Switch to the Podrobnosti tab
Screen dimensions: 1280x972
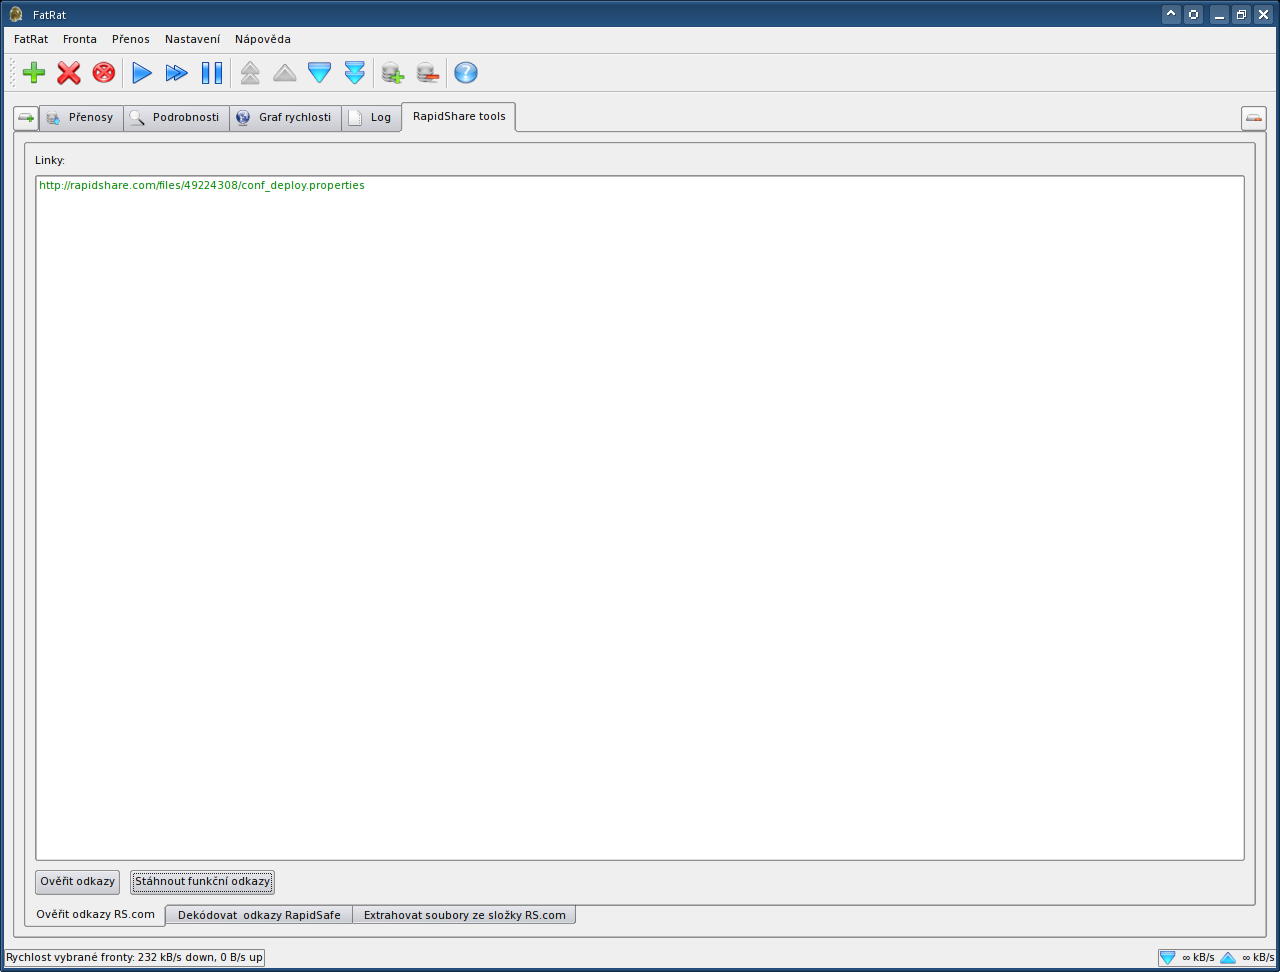click(177, 118)
